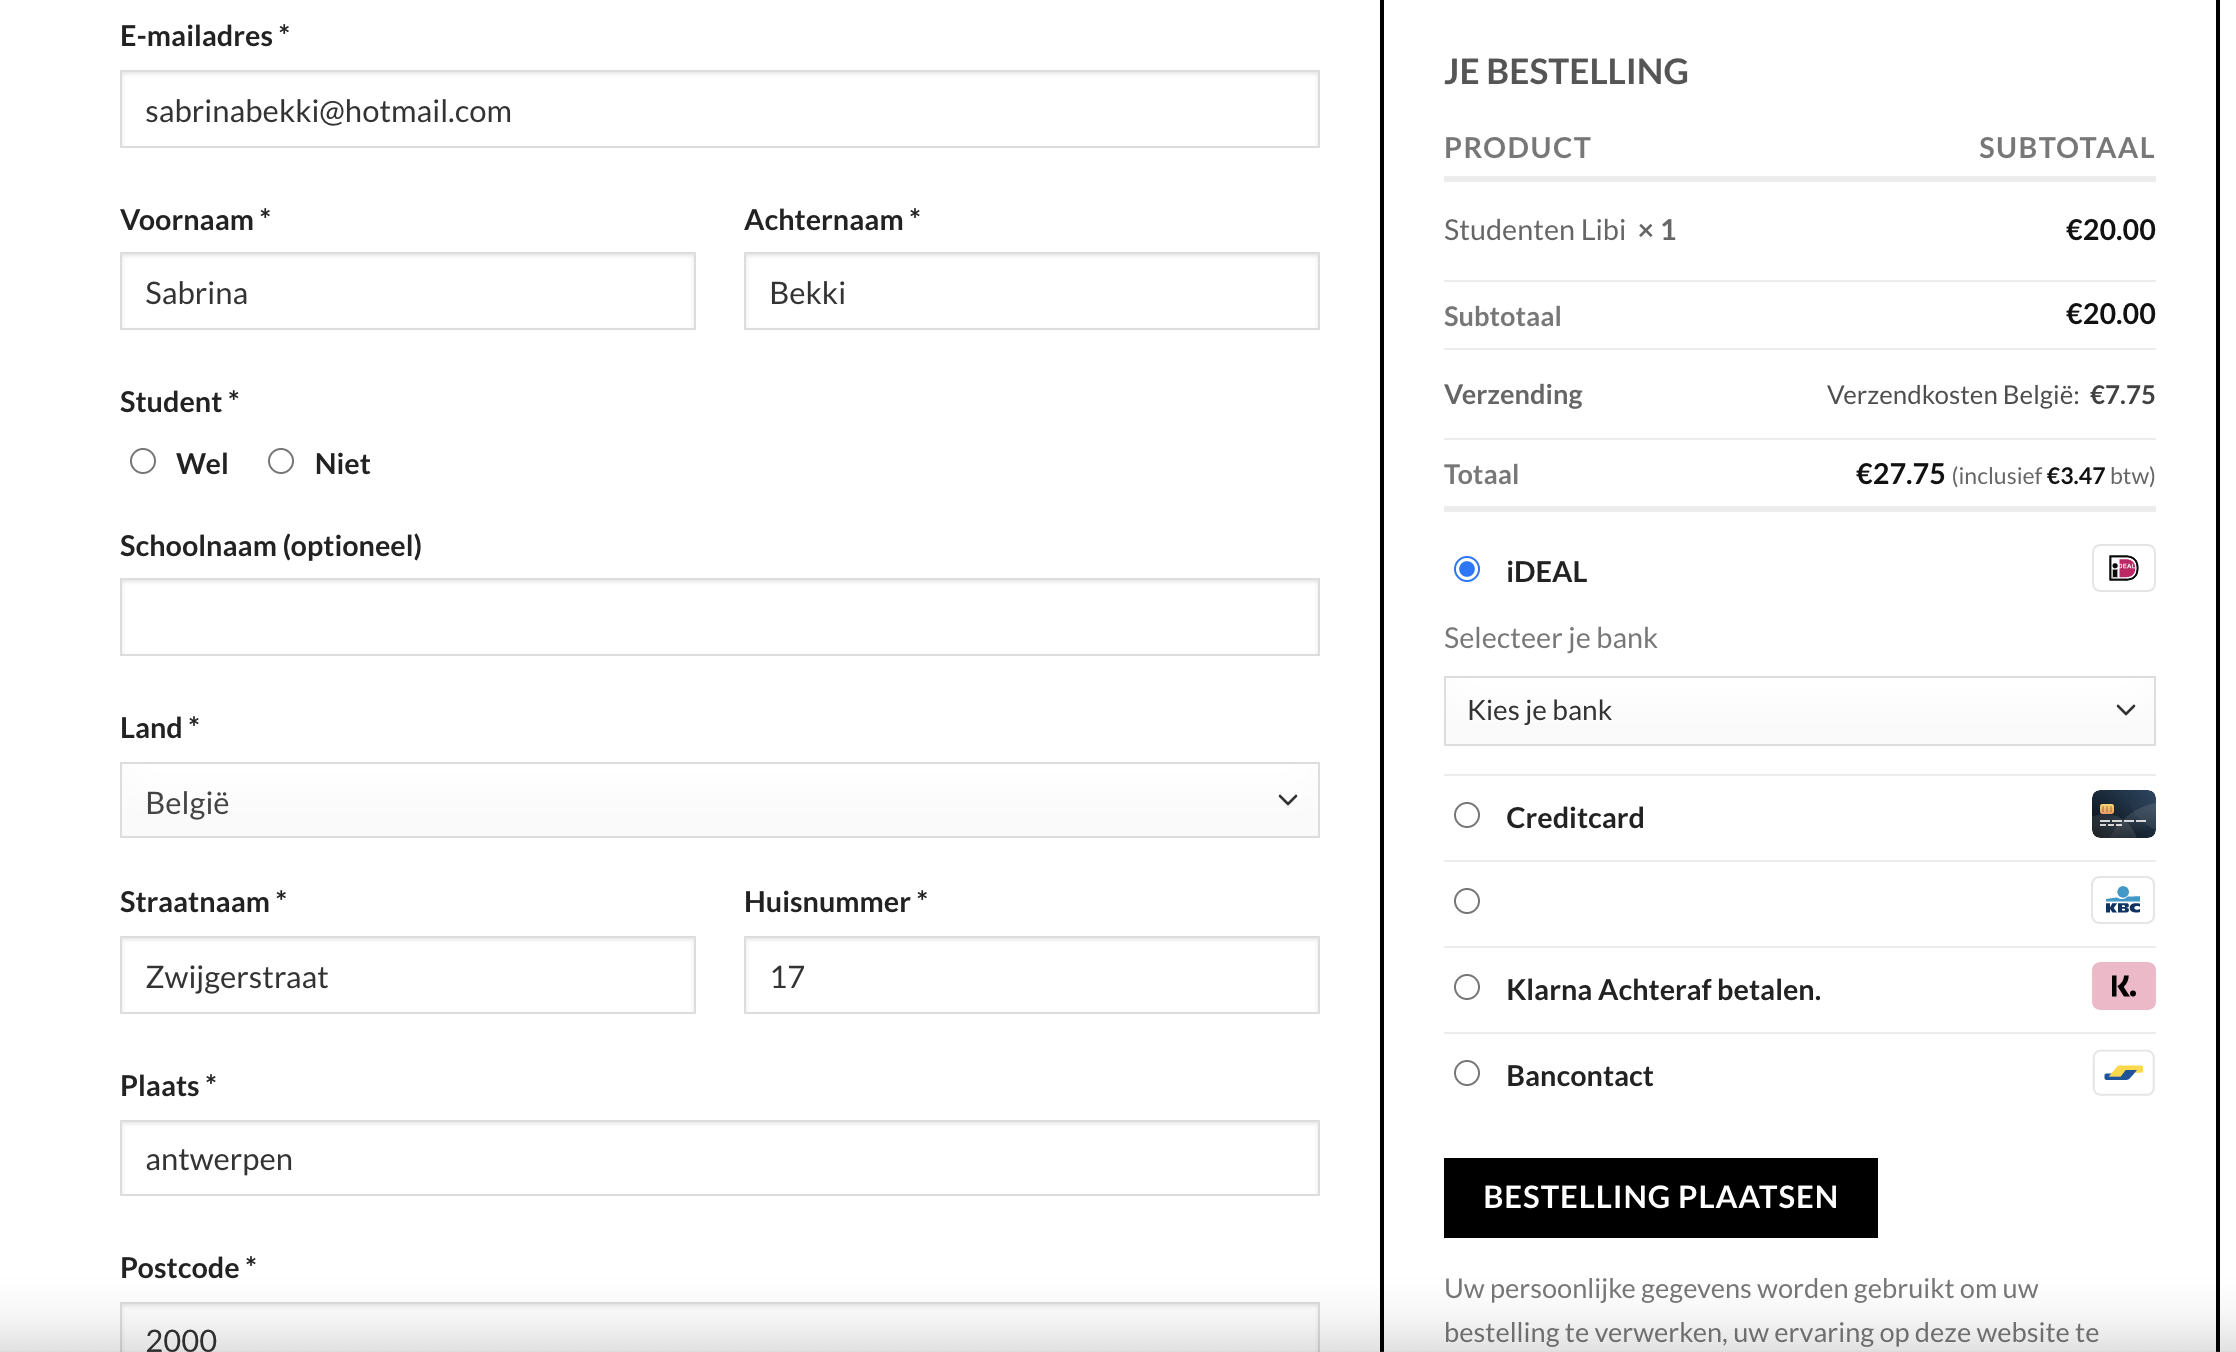This screenshot has height=1352, width=2236.
Task: Select the KBC payment radio button
Action: [1467, 901]
